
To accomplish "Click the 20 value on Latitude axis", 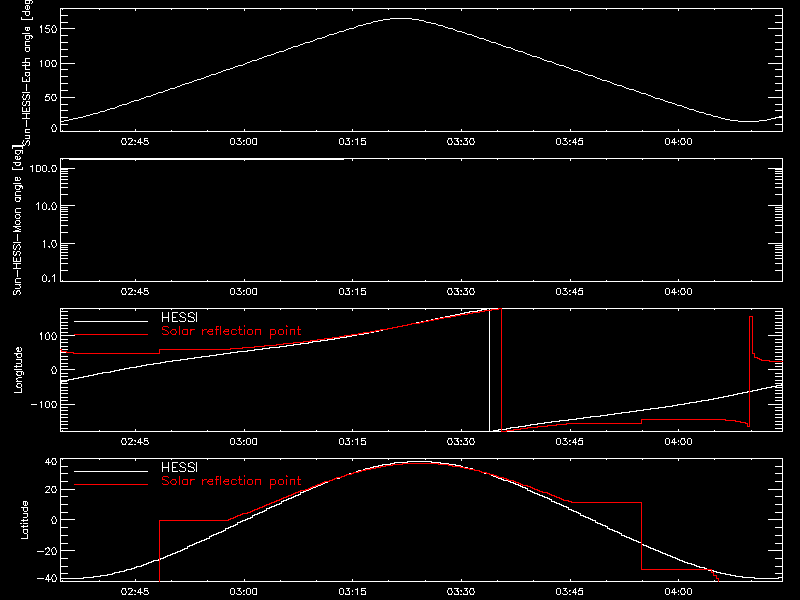I will (51, 489).
